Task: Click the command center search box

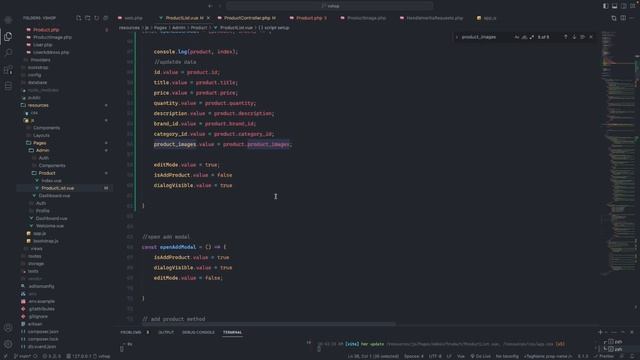Action: click(330, 6)
